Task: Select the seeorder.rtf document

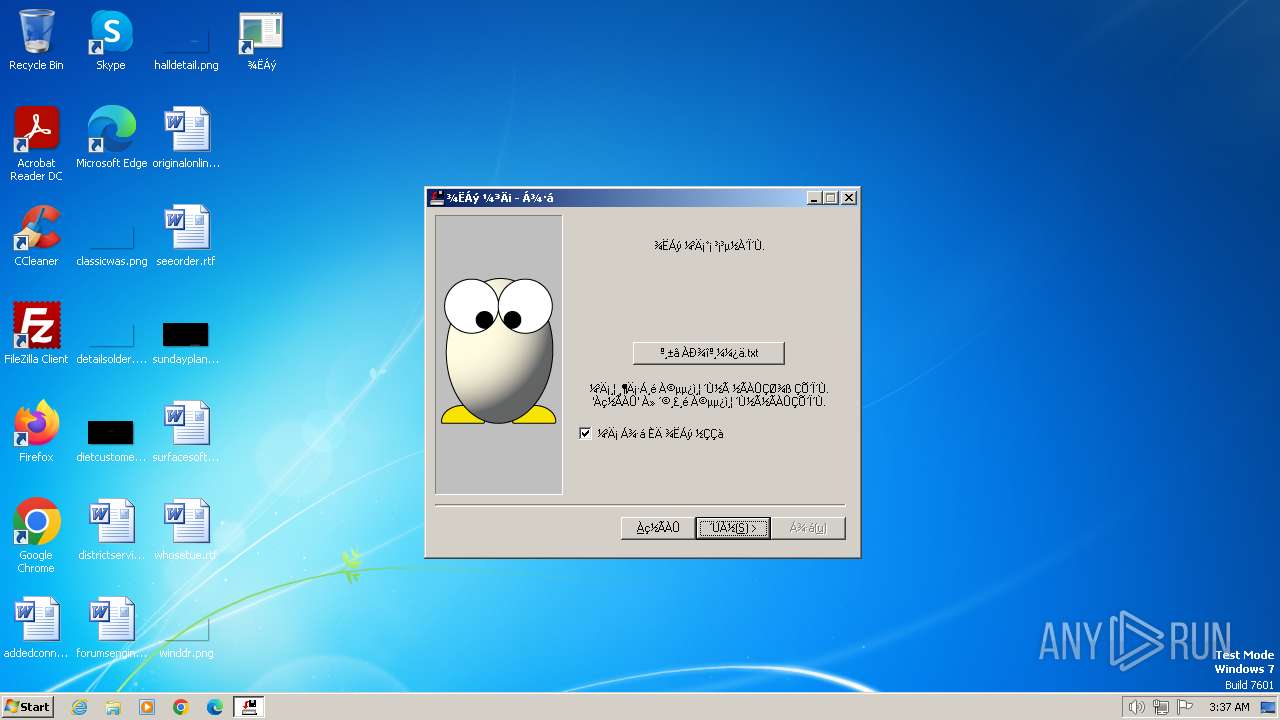Action: (x=186, y=236)
